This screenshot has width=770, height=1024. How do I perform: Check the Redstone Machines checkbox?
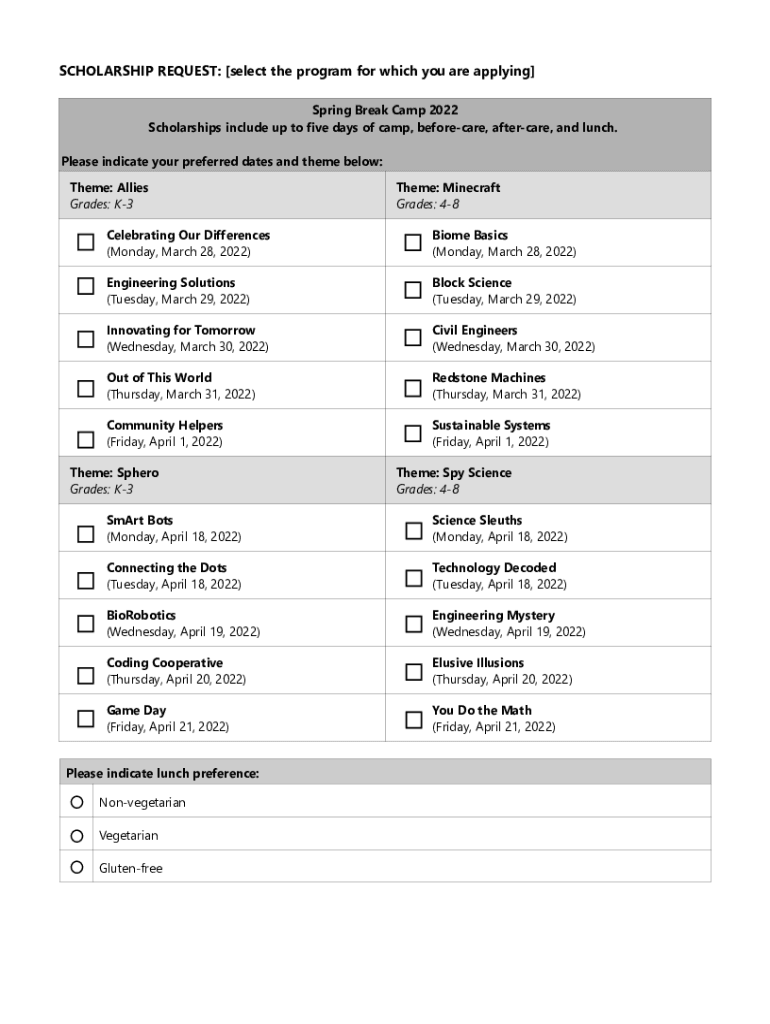412,387
